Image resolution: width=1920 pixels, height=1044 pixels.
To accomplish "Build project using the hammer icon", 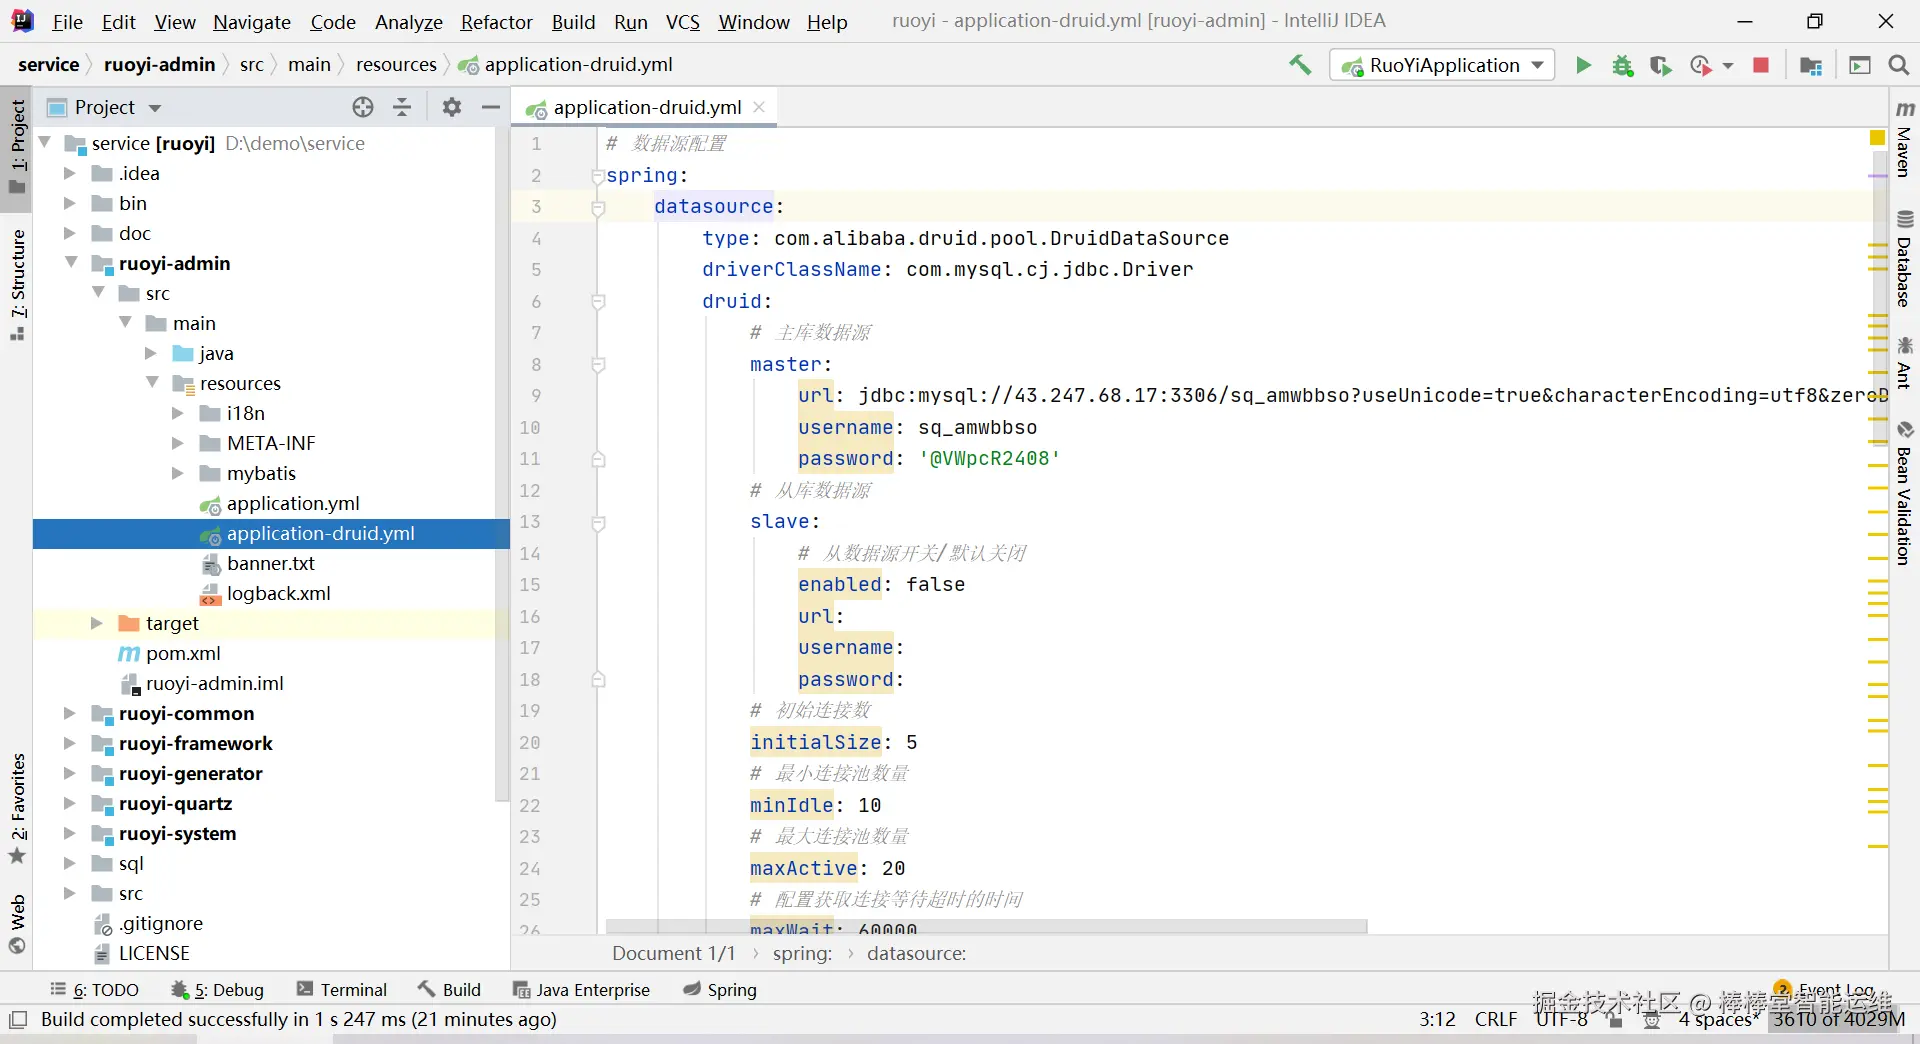I will (x=1300, y=65).
